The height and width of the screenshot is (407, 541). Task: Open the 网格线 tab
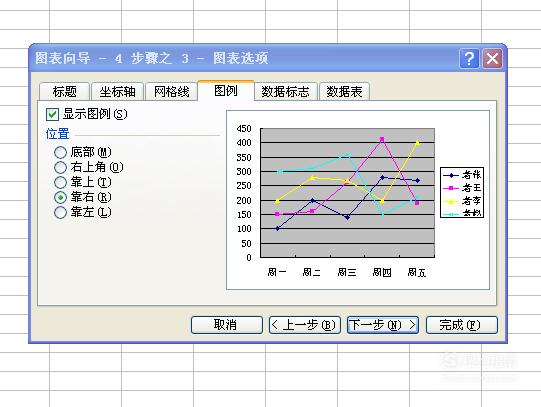click(x=171, y=92)
